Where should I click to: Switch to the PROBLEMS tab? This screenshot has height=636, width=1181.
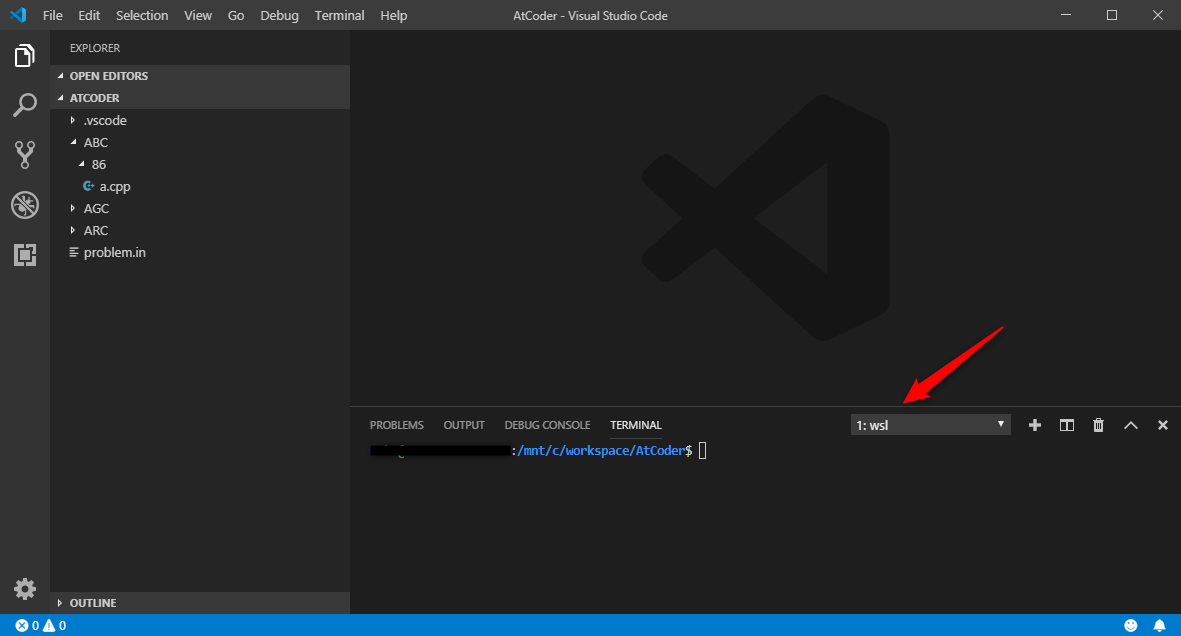pyautogui.click(x=396, y=425)
